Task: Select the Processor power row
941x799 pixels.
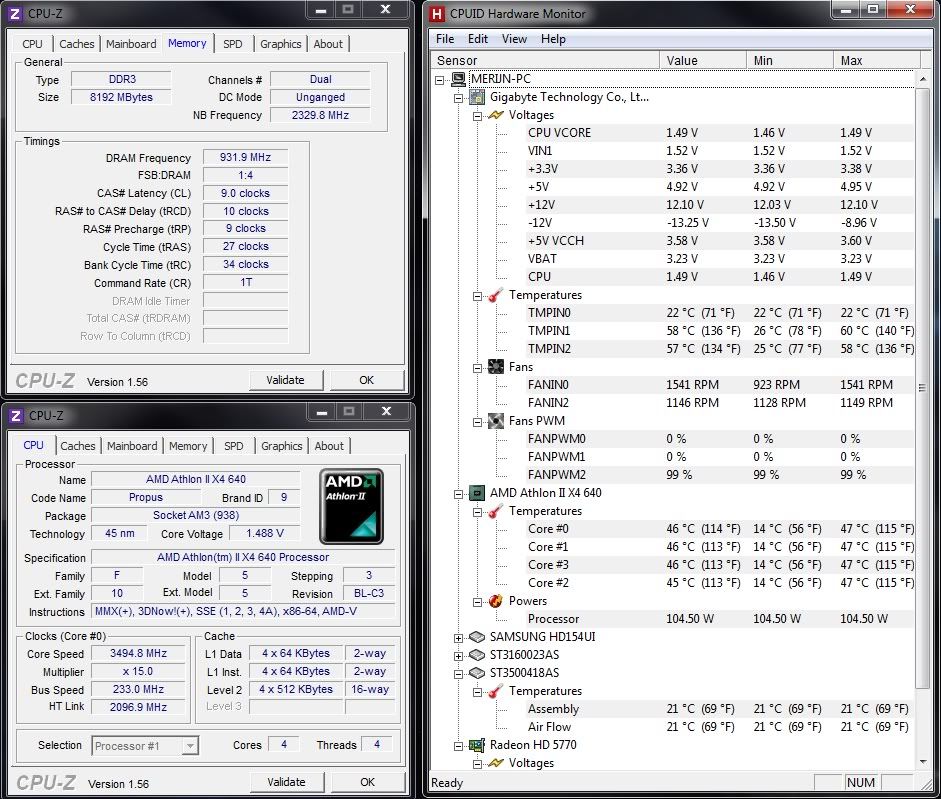Action: 720,619
